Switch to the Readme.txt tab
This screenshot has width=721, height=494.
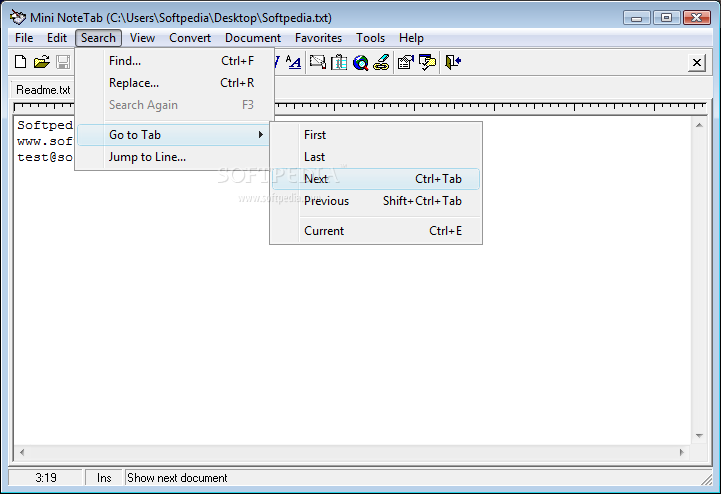coord(43,90)
